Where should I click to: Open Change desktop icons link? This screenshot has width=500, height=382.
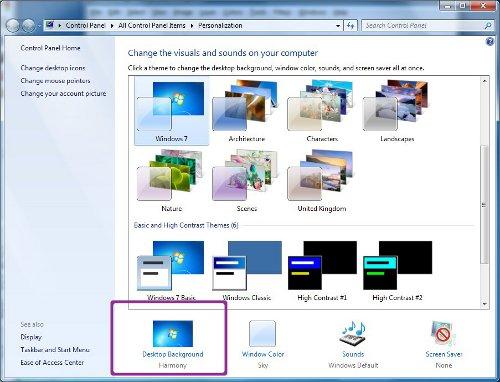53,68
